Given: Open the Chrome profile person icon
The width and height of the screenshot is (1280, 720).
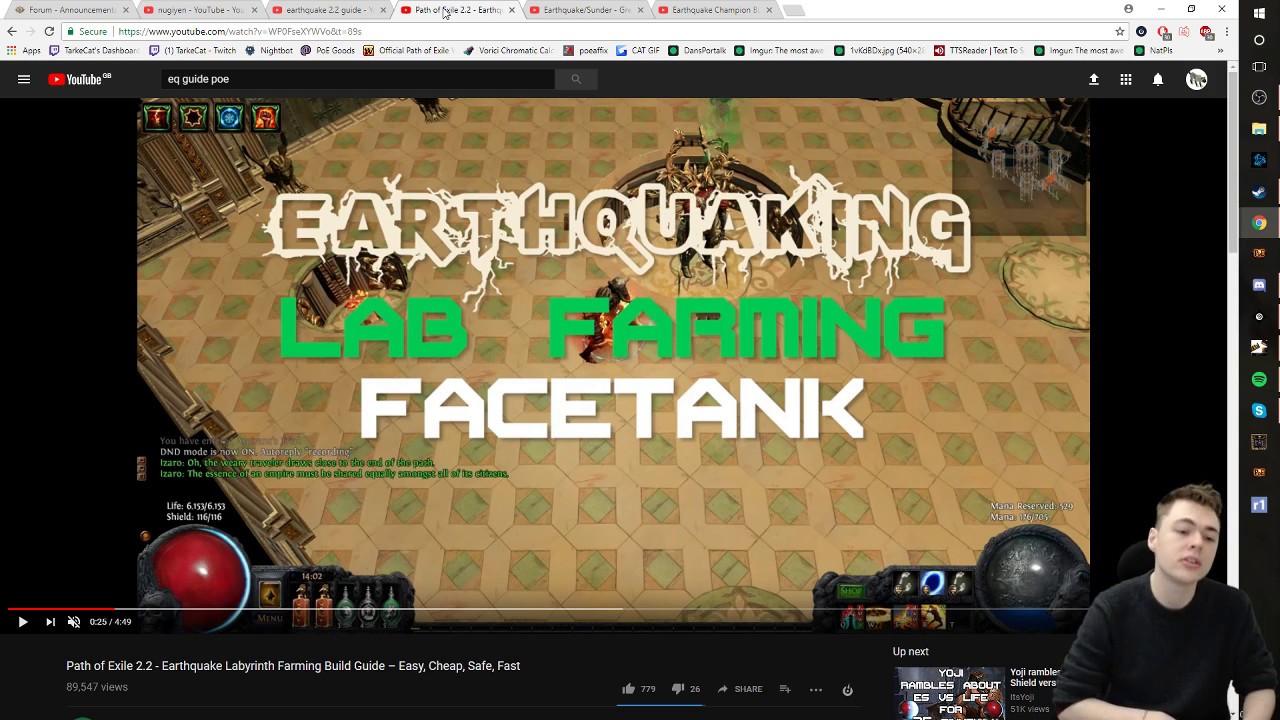Looking at the screenshot, I should pos(1129,9).
